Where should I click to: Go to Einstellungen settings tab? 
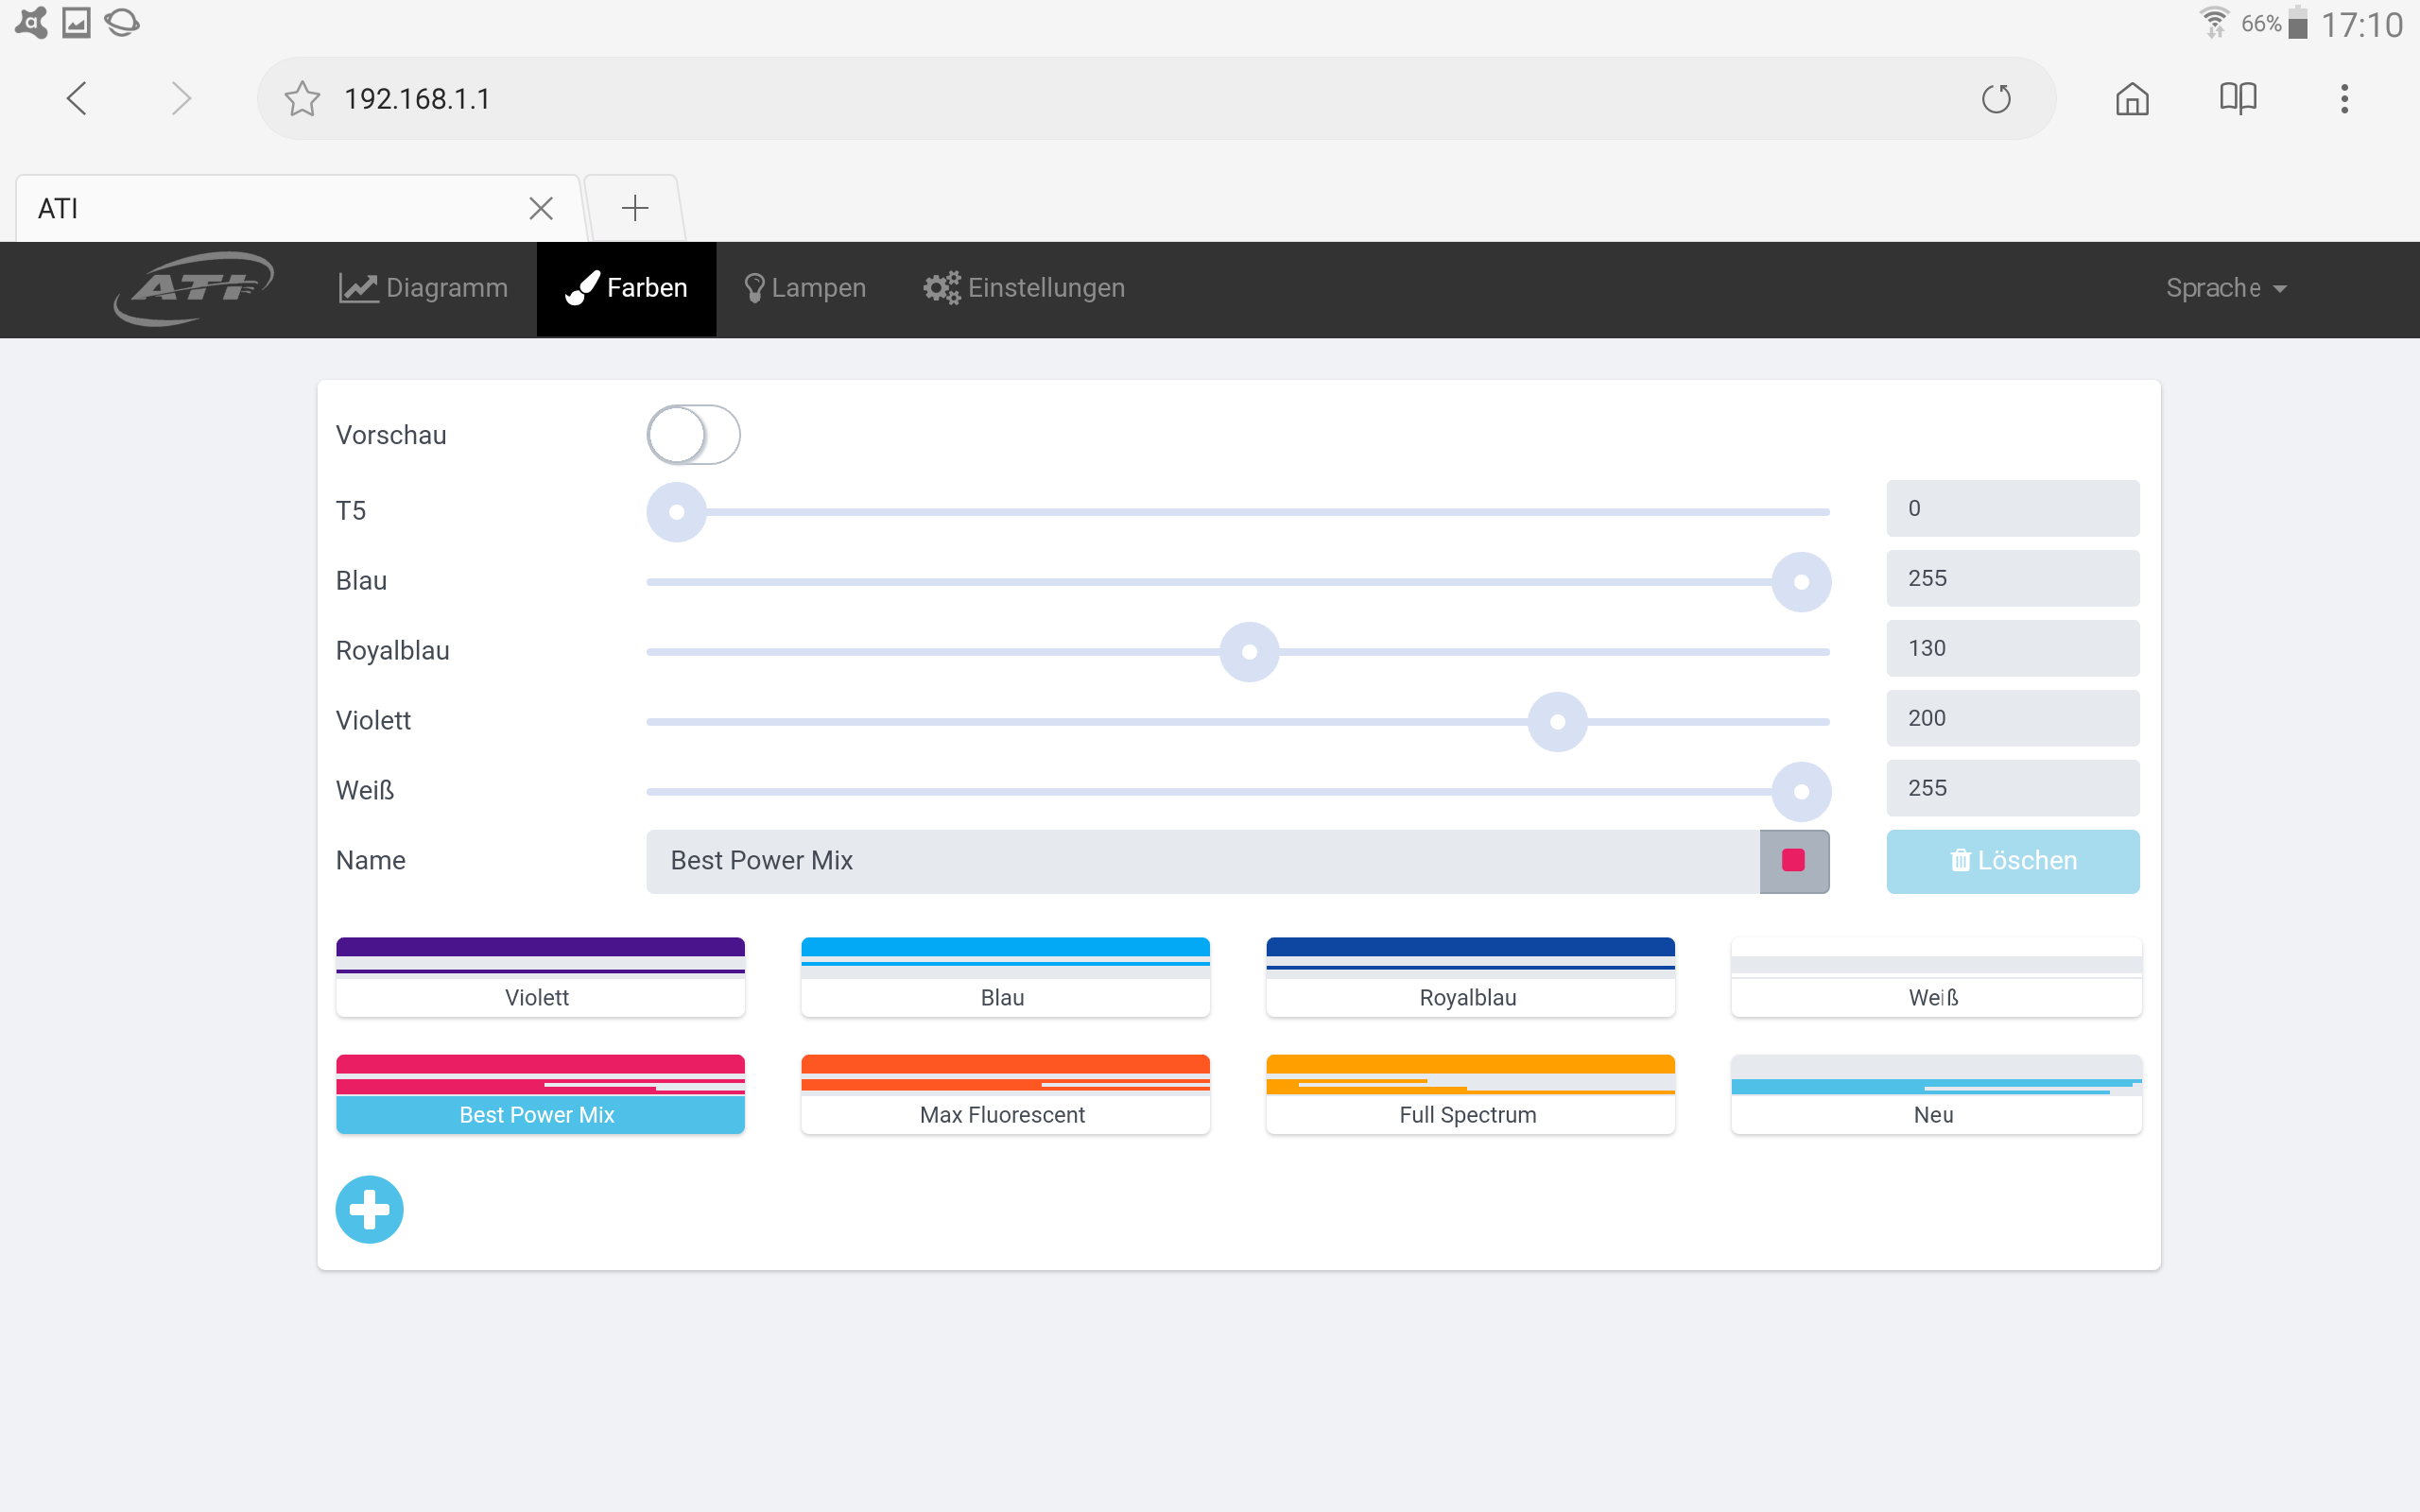point(1024,288)
